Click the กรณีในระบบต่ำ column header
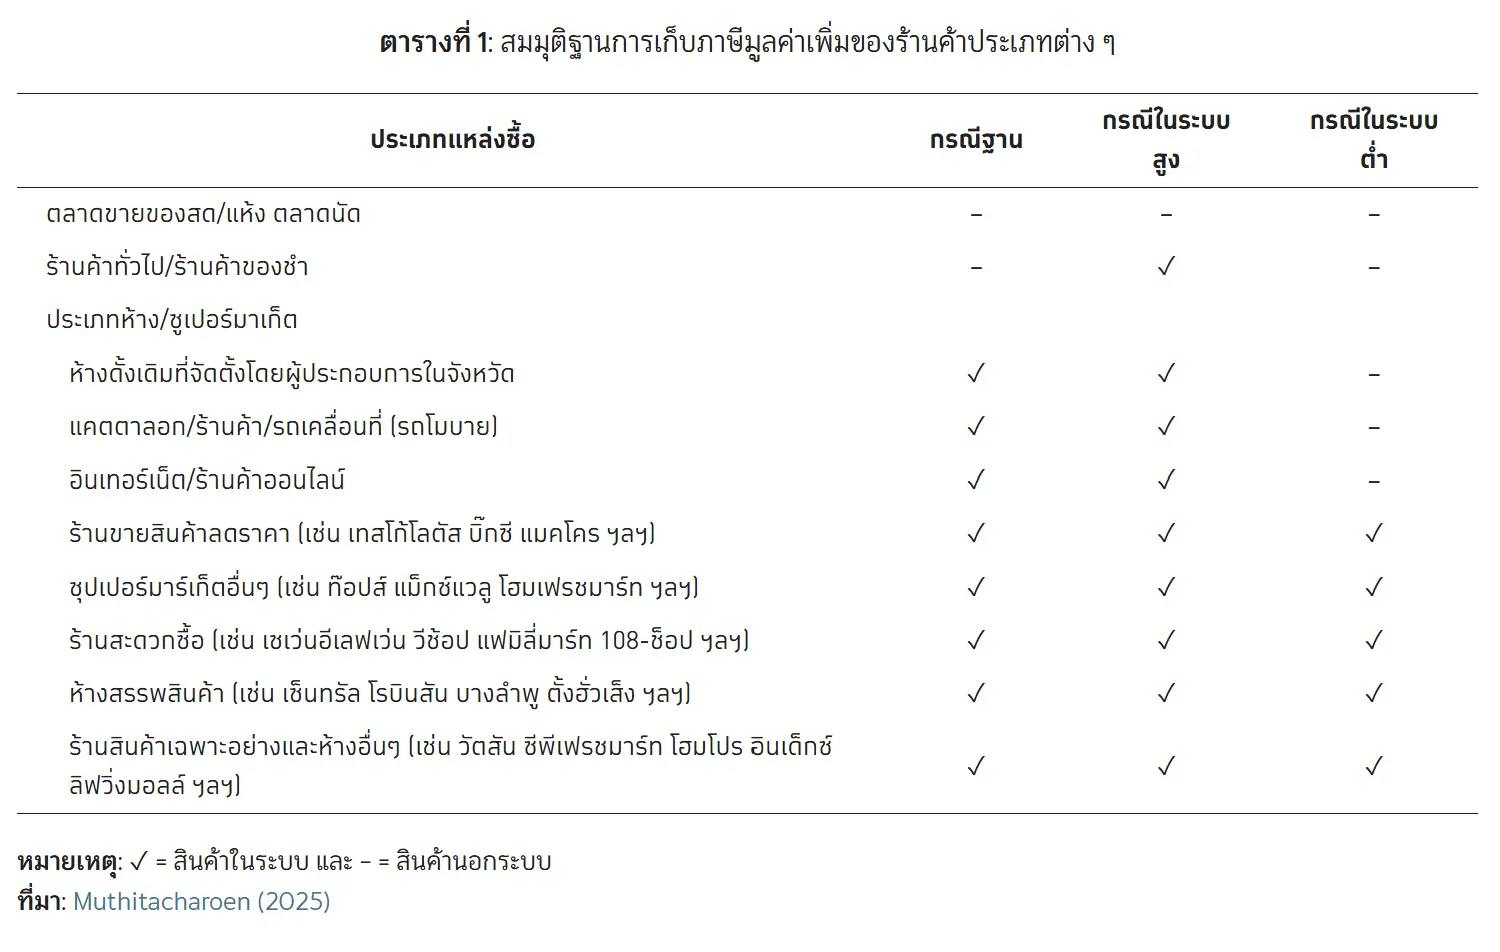This screenshot has height=952, width=1500. (1374, 140)
